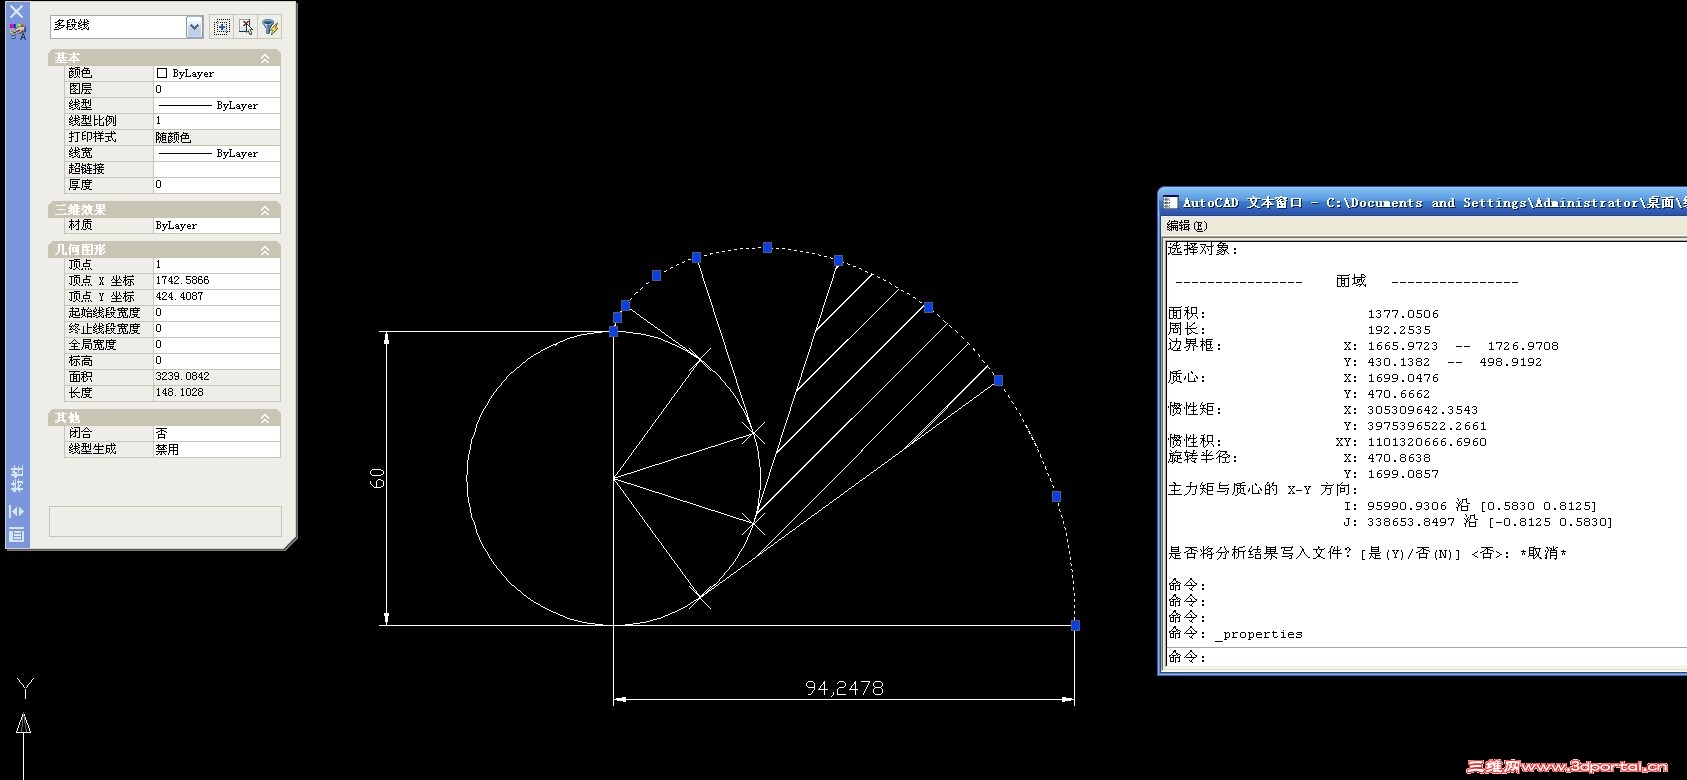Click the AutoCAD text window title icon
The width and height of the screenshot is (1687, 780).
pyautogui.click(x=1170, y=202)
